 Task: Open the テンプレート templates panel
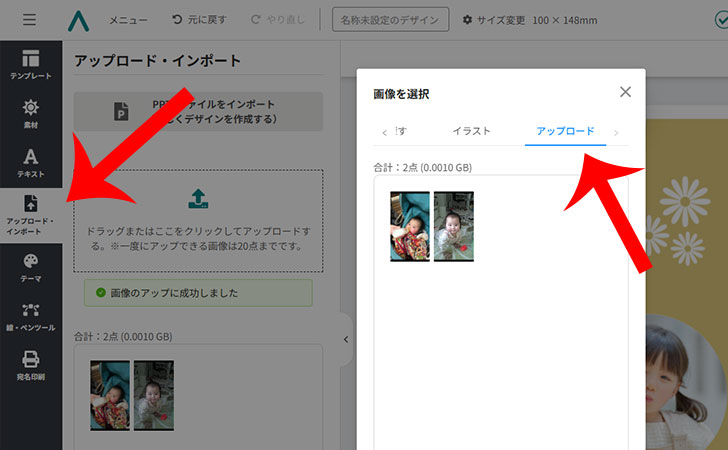(x=31, y=64)
